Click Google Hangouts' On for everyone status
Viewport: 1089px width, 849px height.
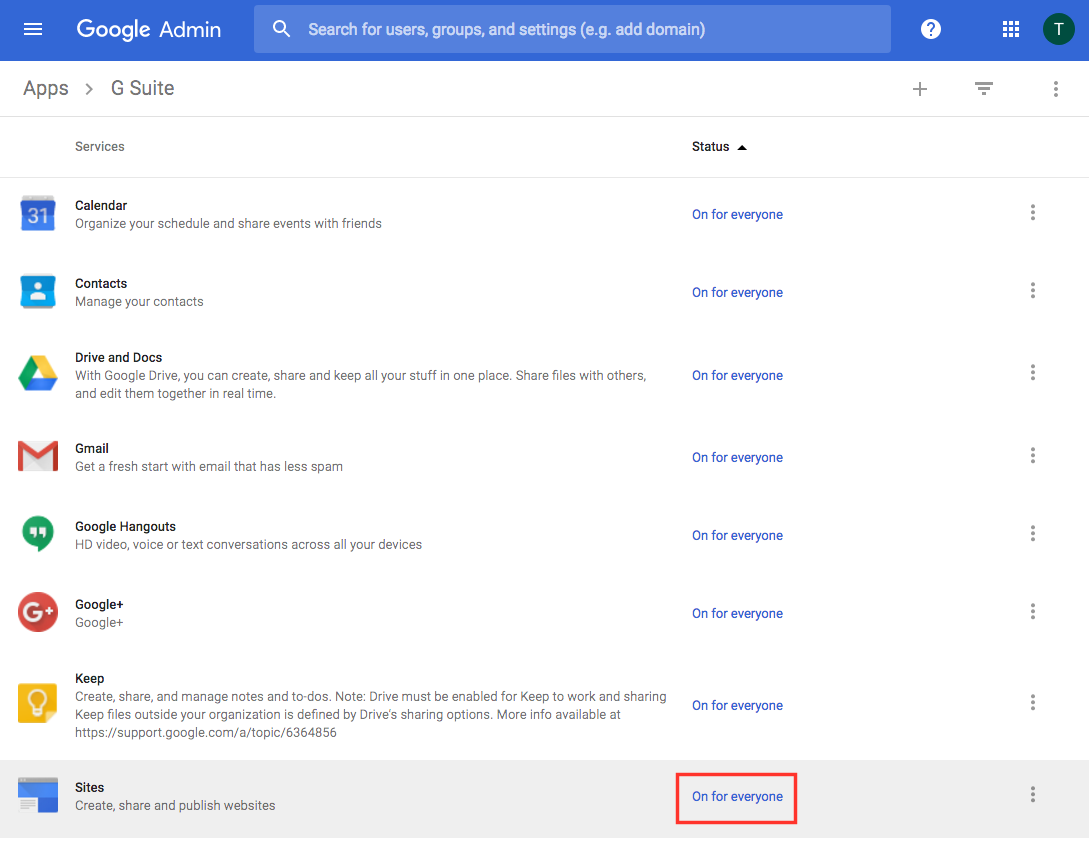737,536
